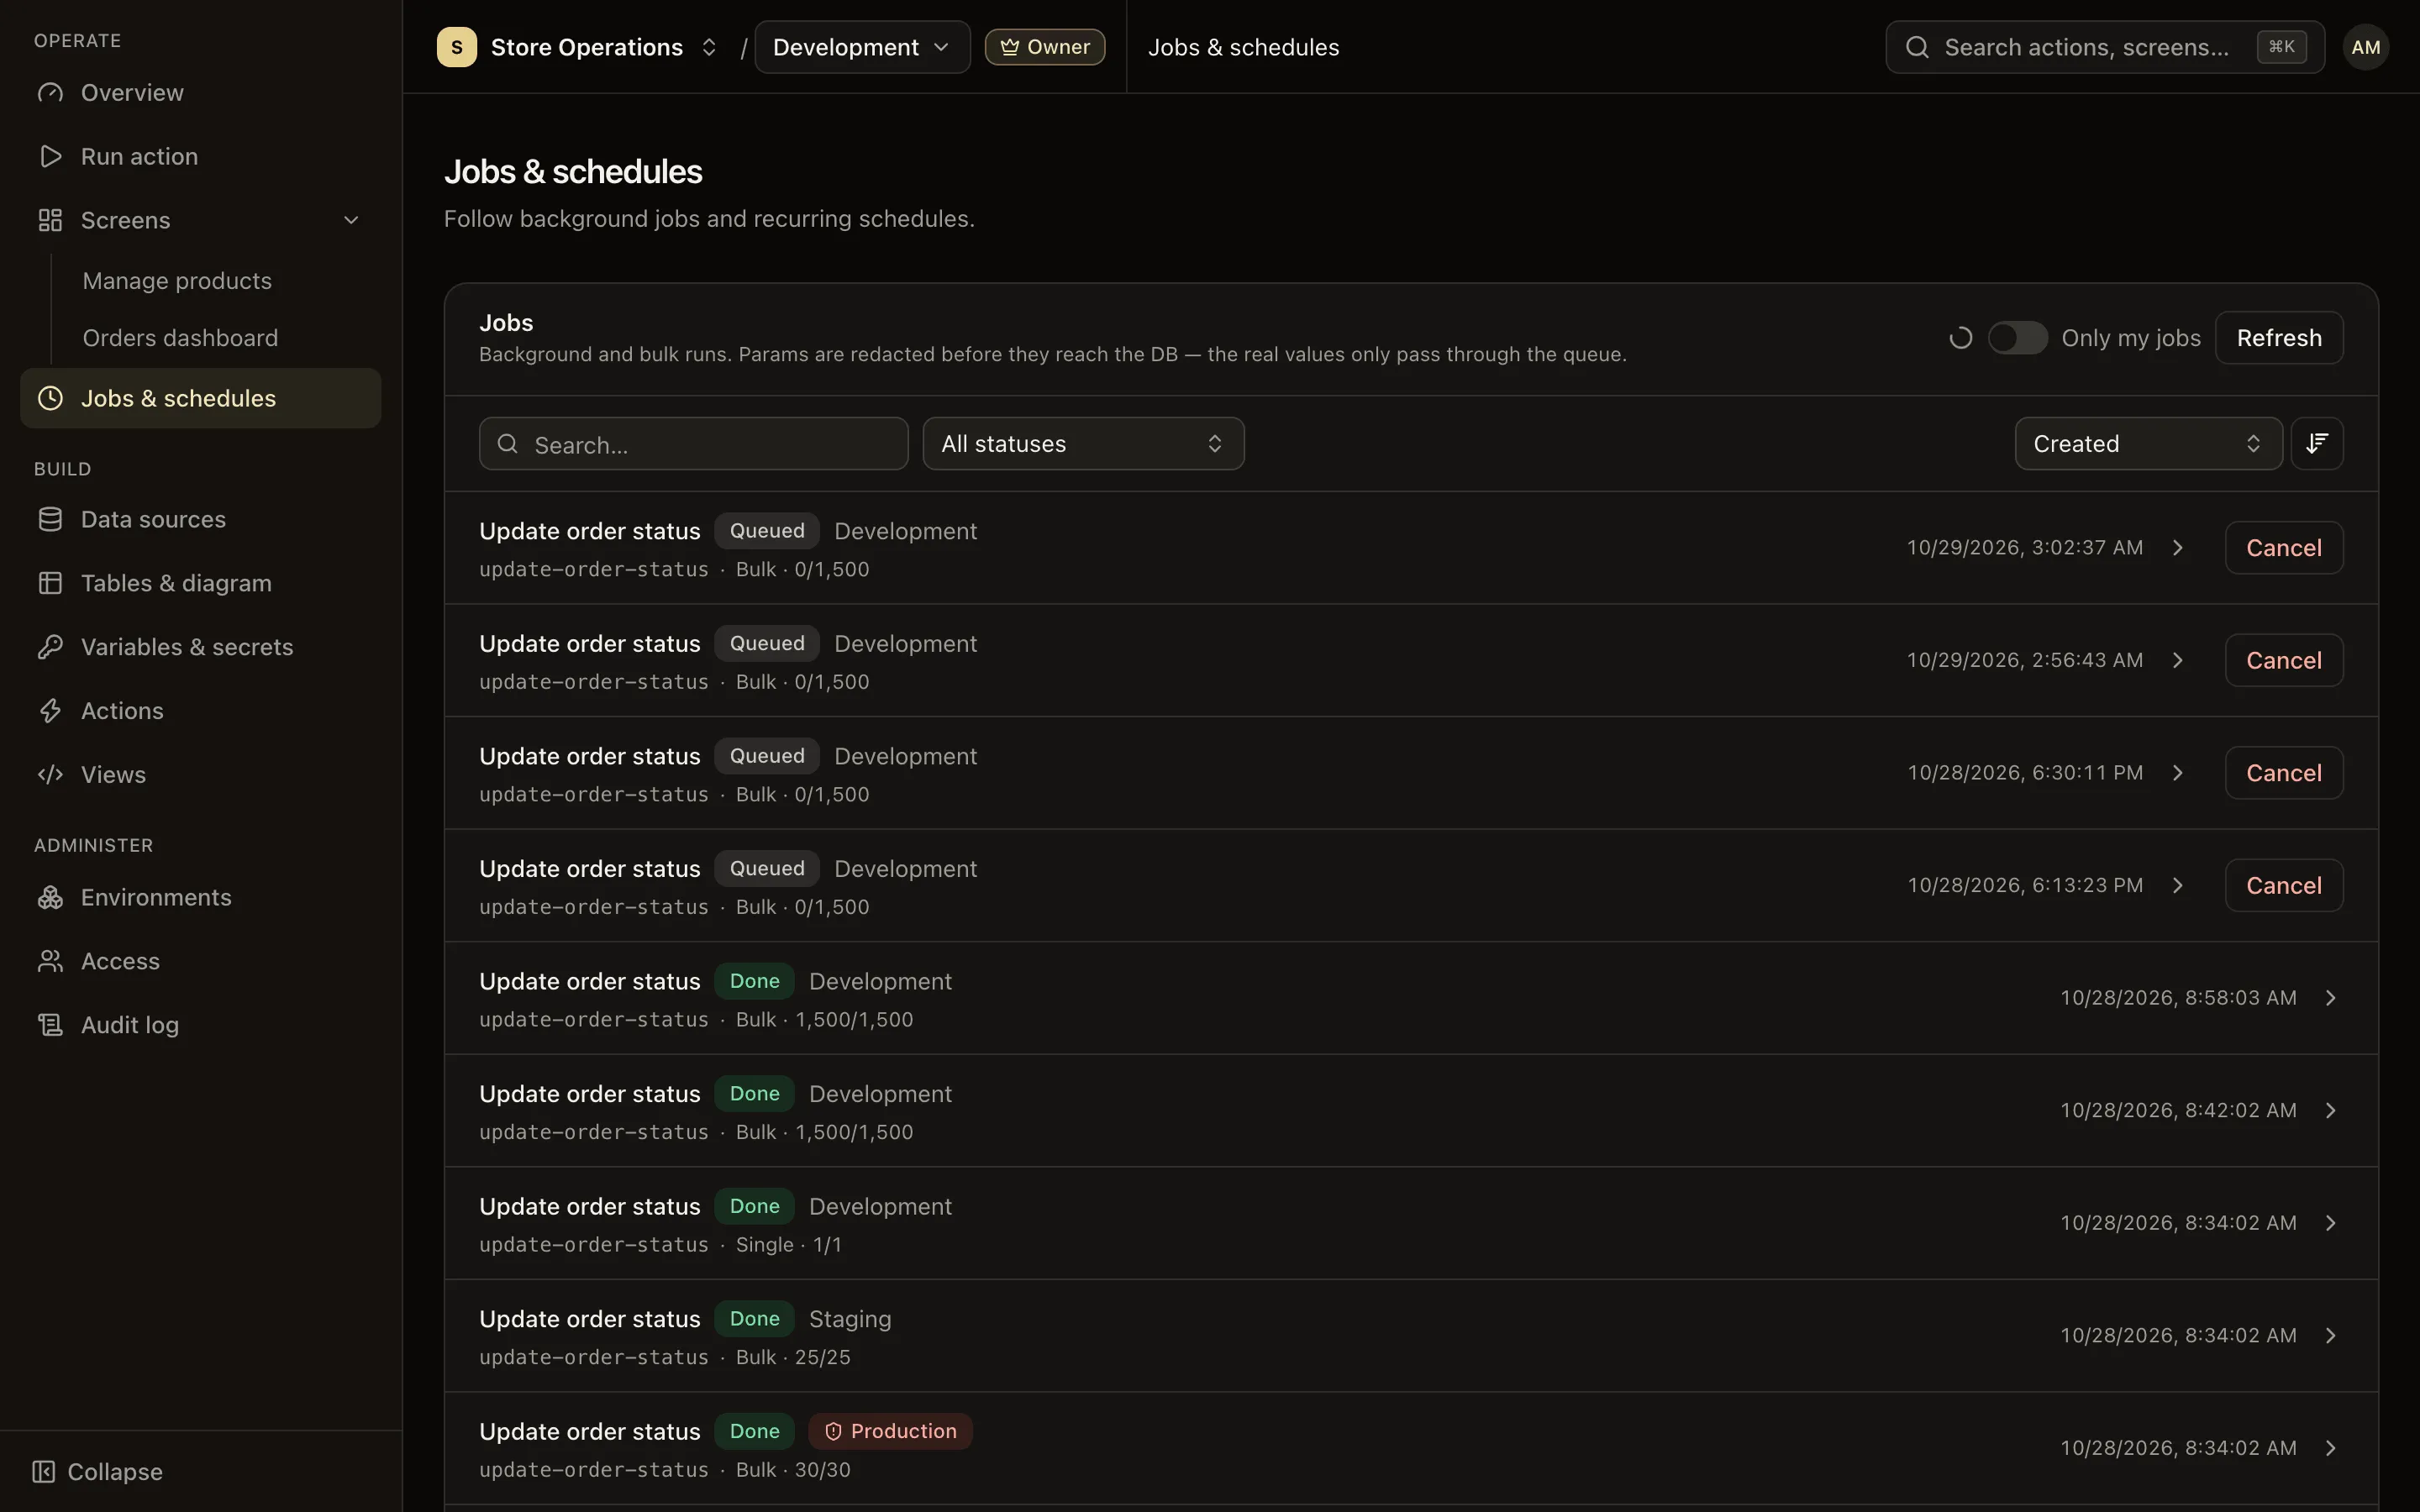
Task: Collapse the sidebar
Action: [97, 1472]
